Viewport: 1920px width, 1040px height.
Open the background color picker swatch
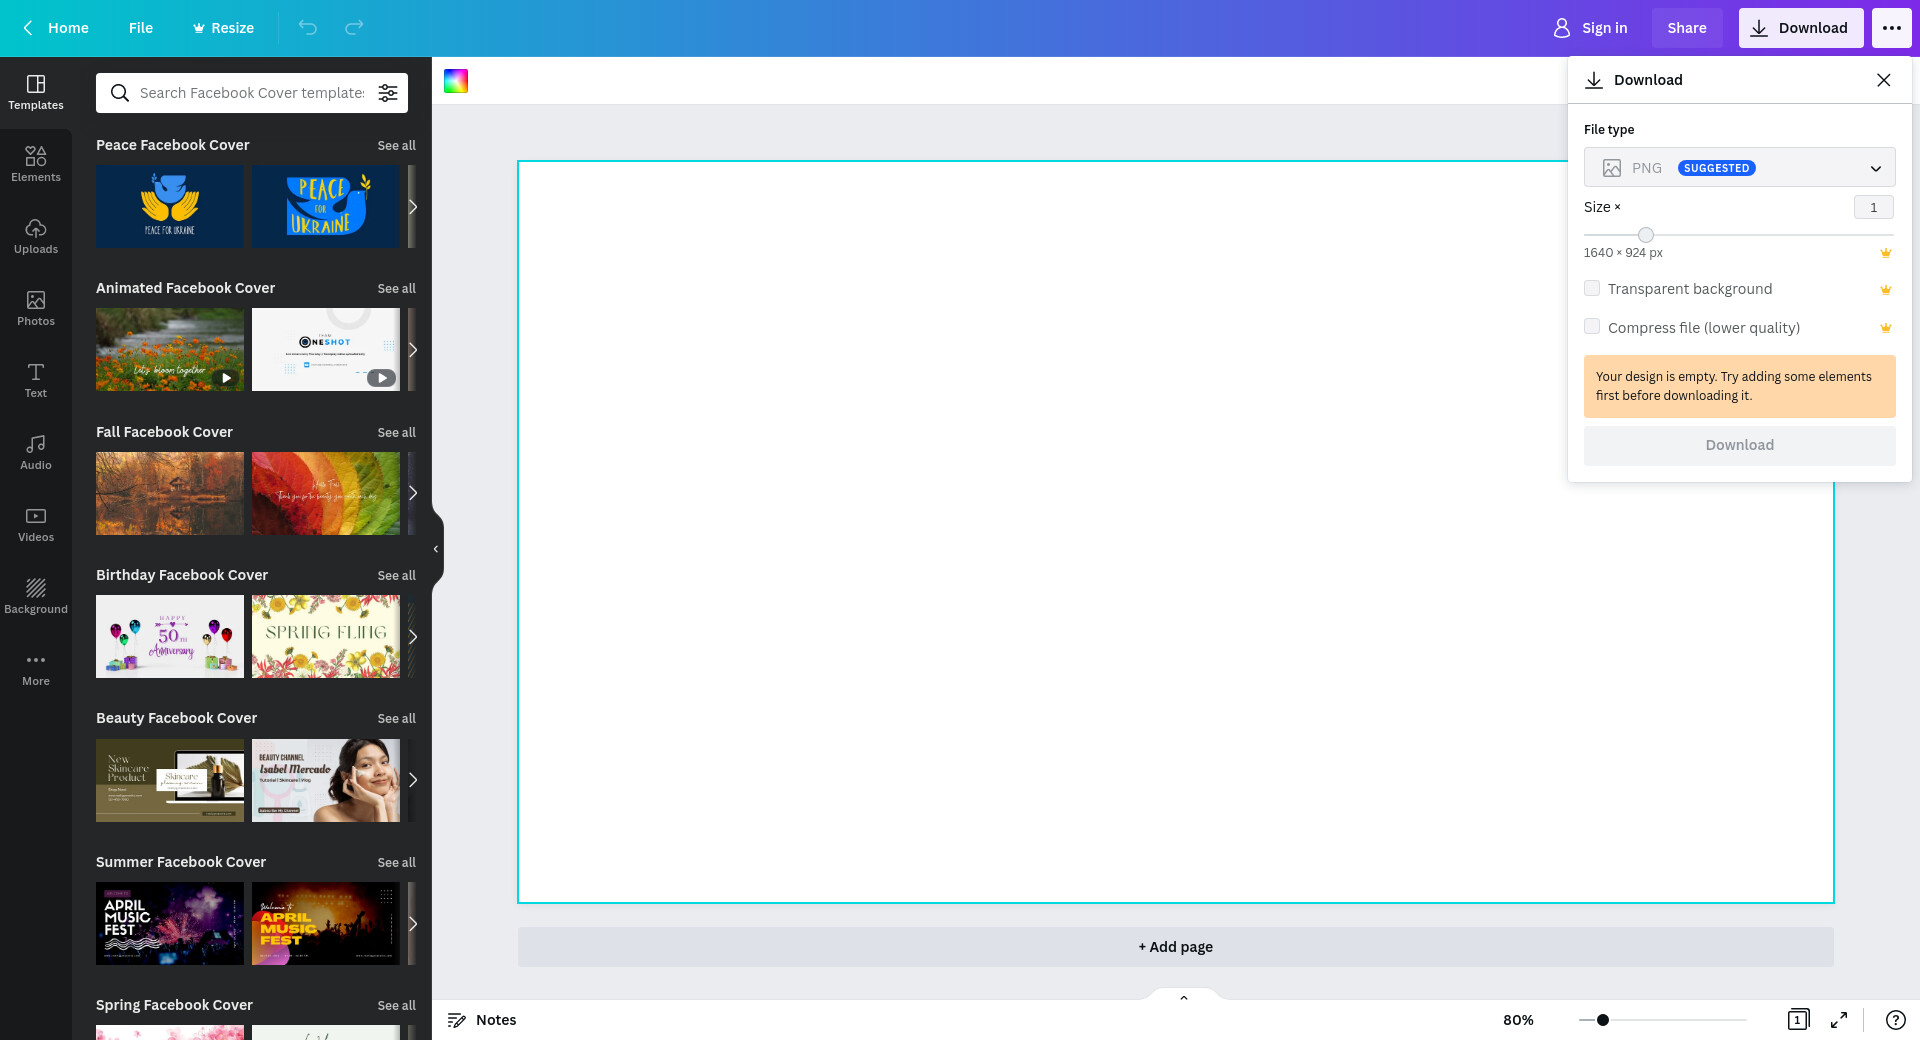point(456,81)
